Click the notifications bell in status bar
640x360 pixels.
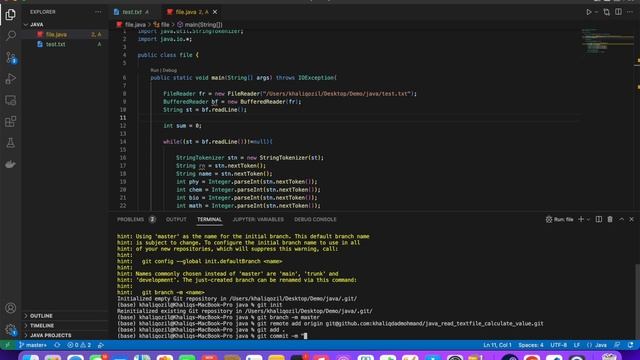(x=631, y=345)
